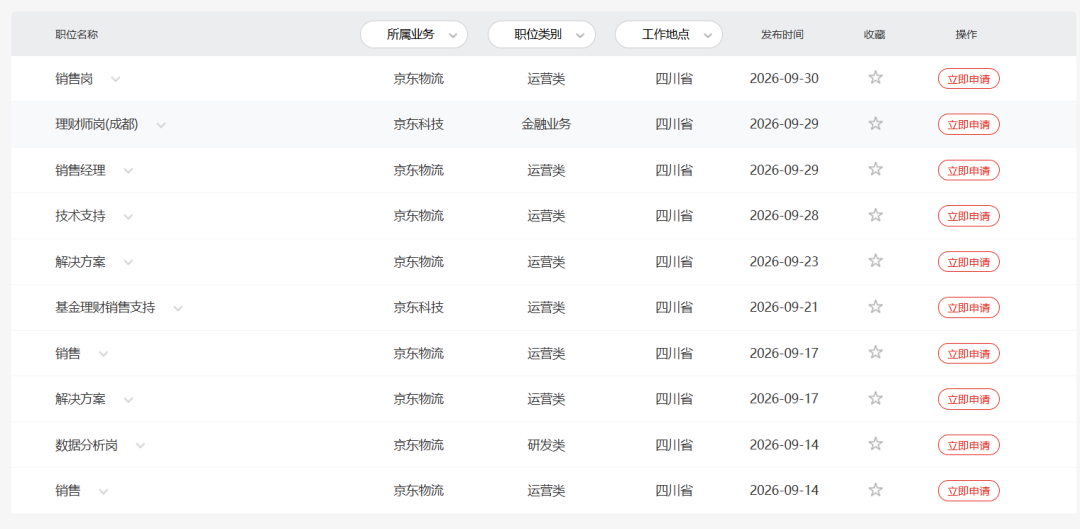Open the 数据分析岗 job title
This screenshot has height=529, width=1080.
(86, 445)
